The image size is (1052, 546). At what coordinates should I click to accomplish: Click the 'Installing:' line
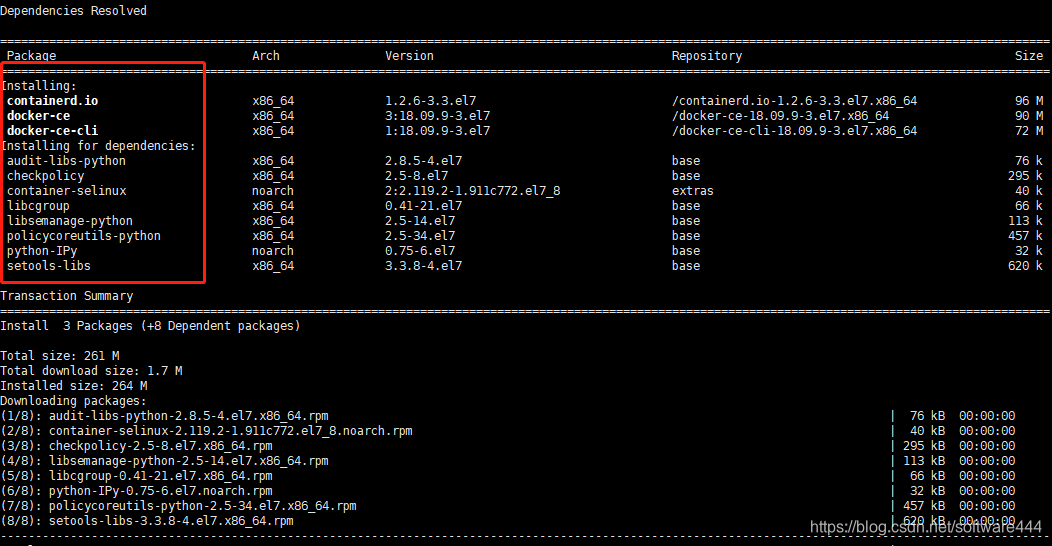click(x=39, y=86)
